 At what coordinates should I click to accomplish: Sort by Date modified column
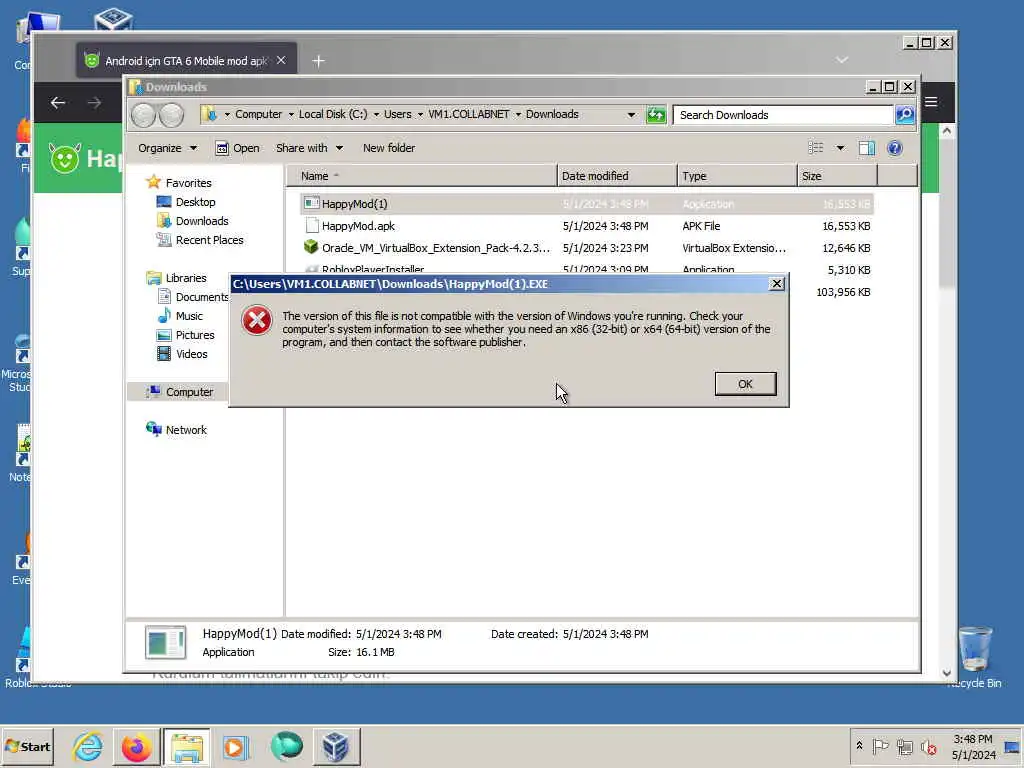click(617, 176)
